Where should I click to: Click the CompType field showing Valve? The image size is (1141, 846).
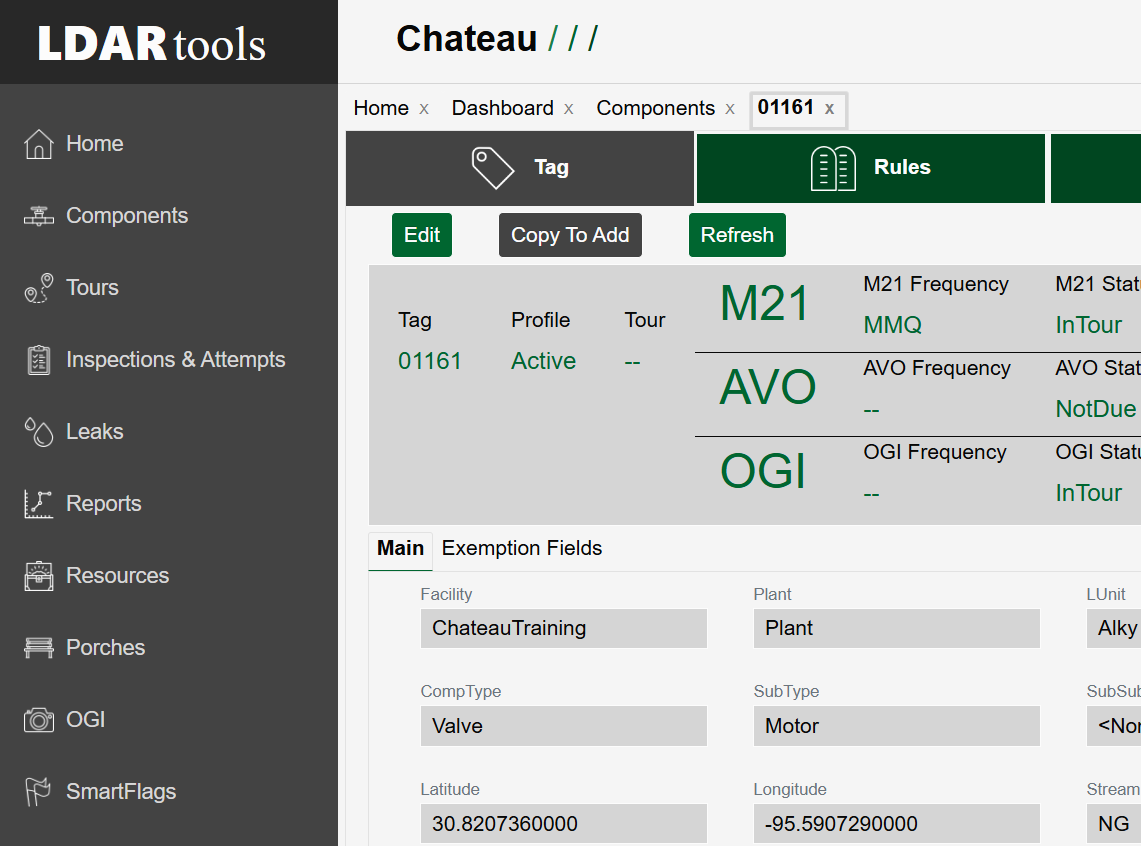click(564, 727)
